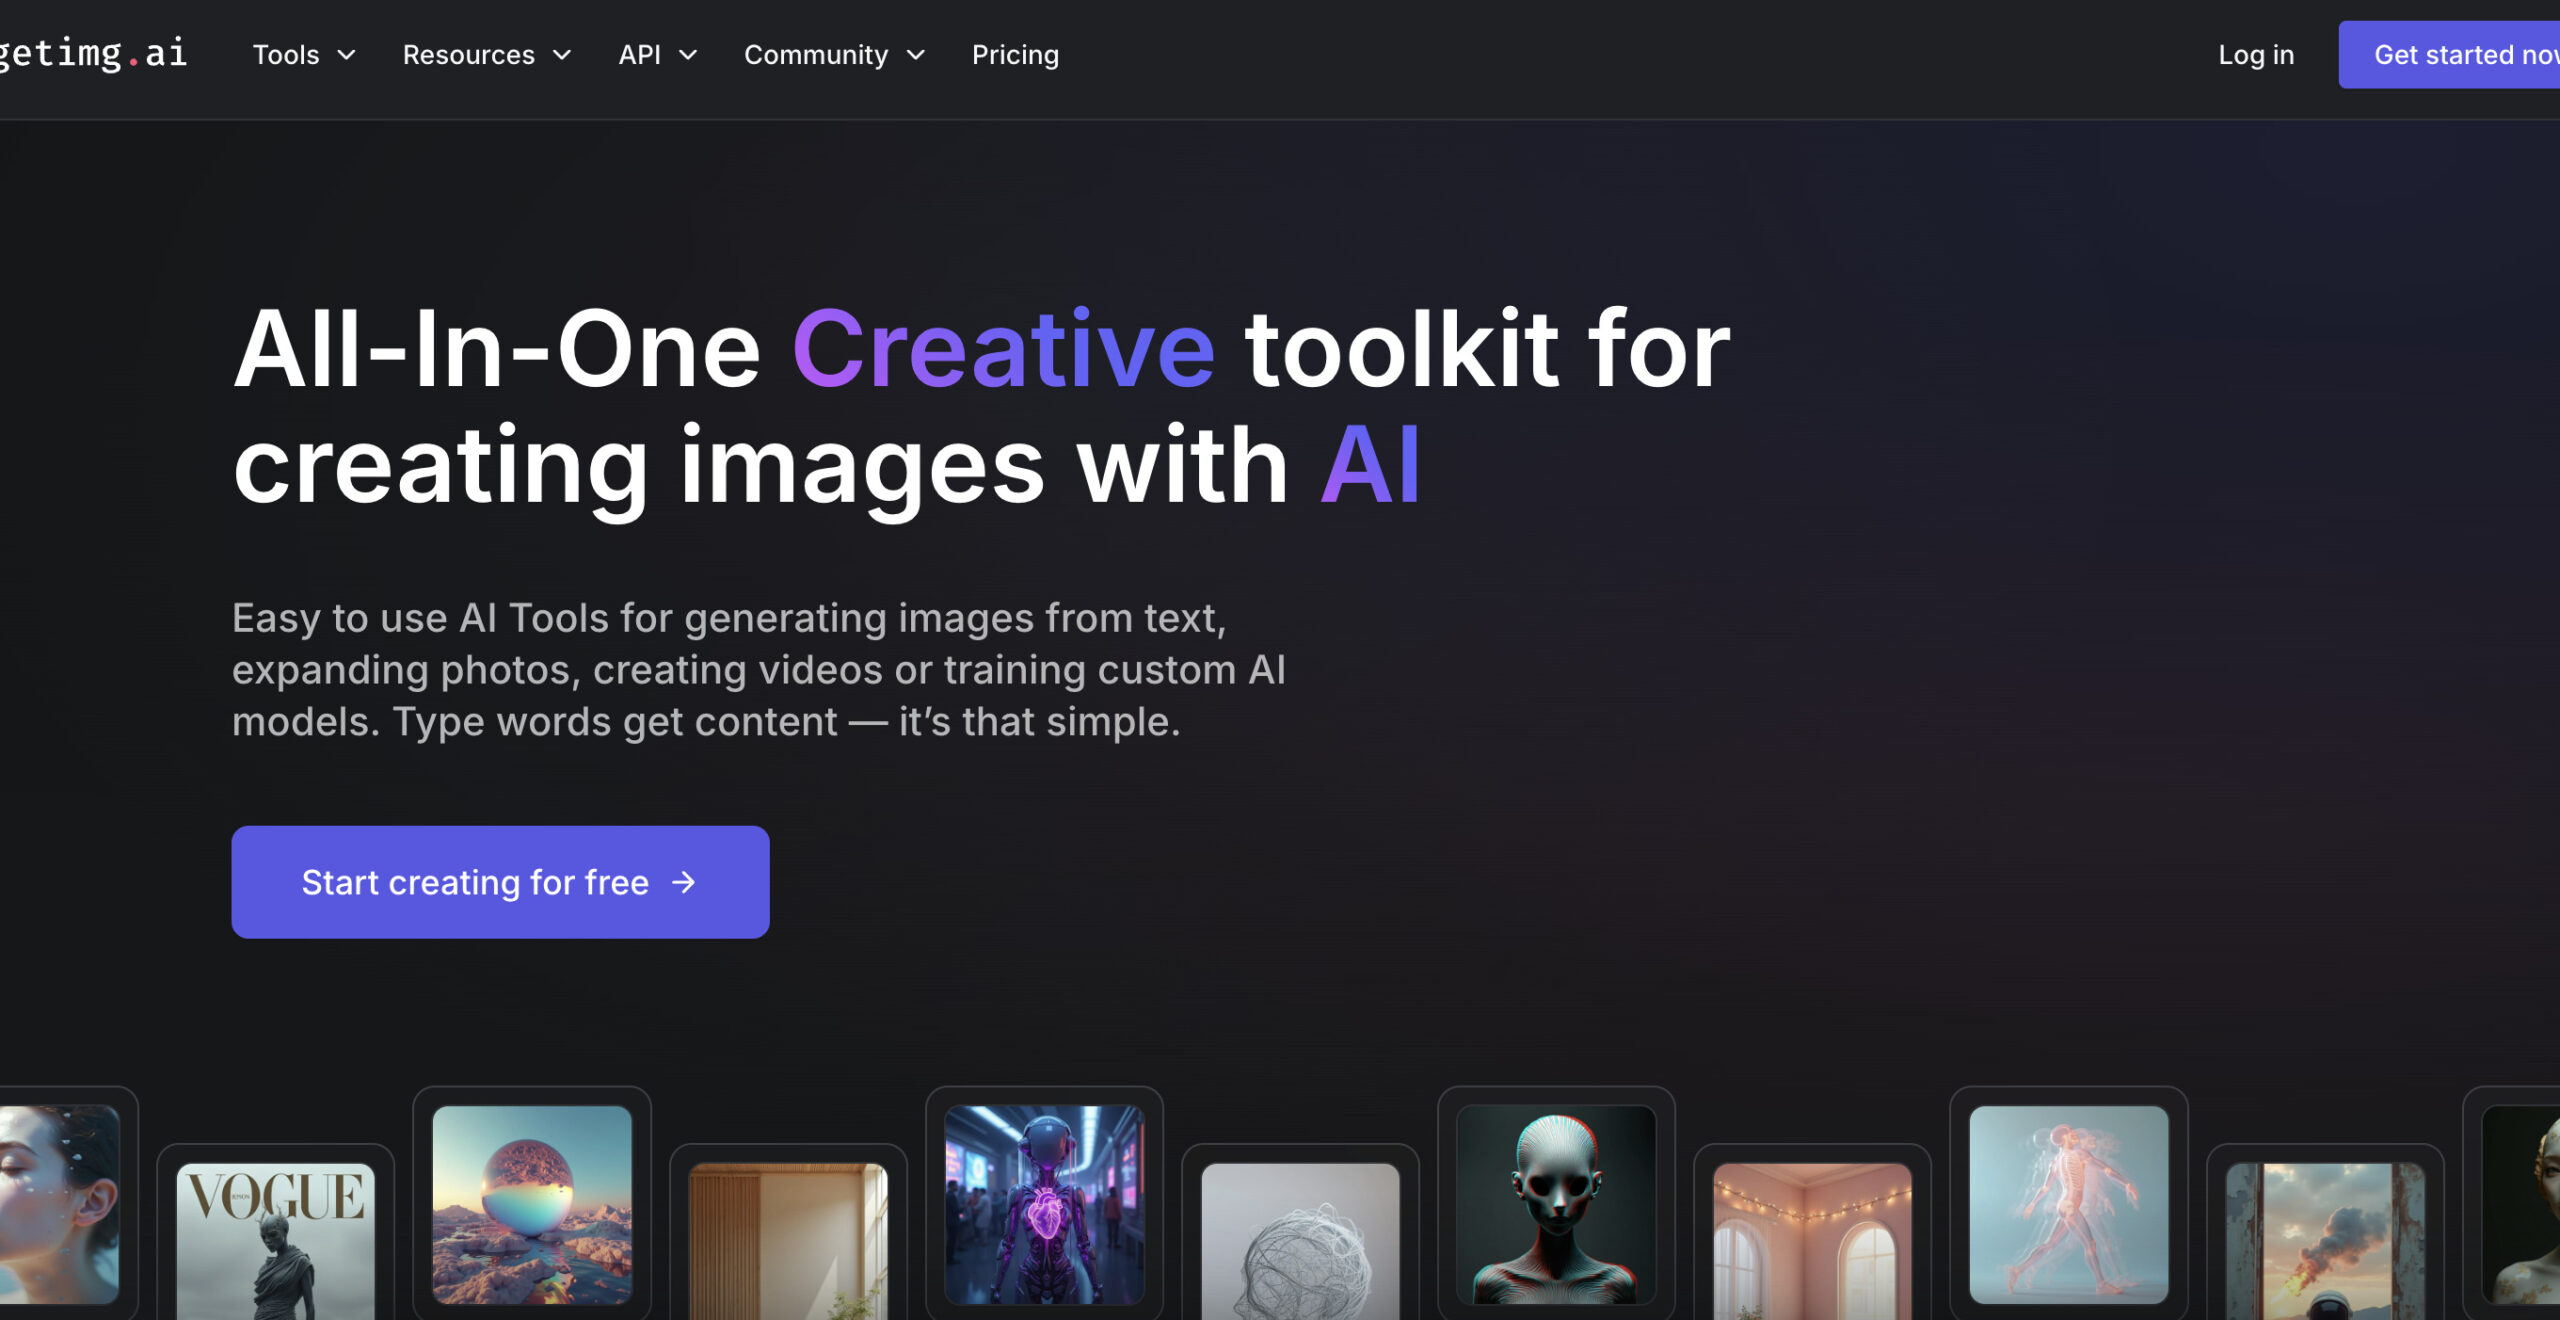Click the Log in link
2560x1320 pixels.
[2255, 55]
